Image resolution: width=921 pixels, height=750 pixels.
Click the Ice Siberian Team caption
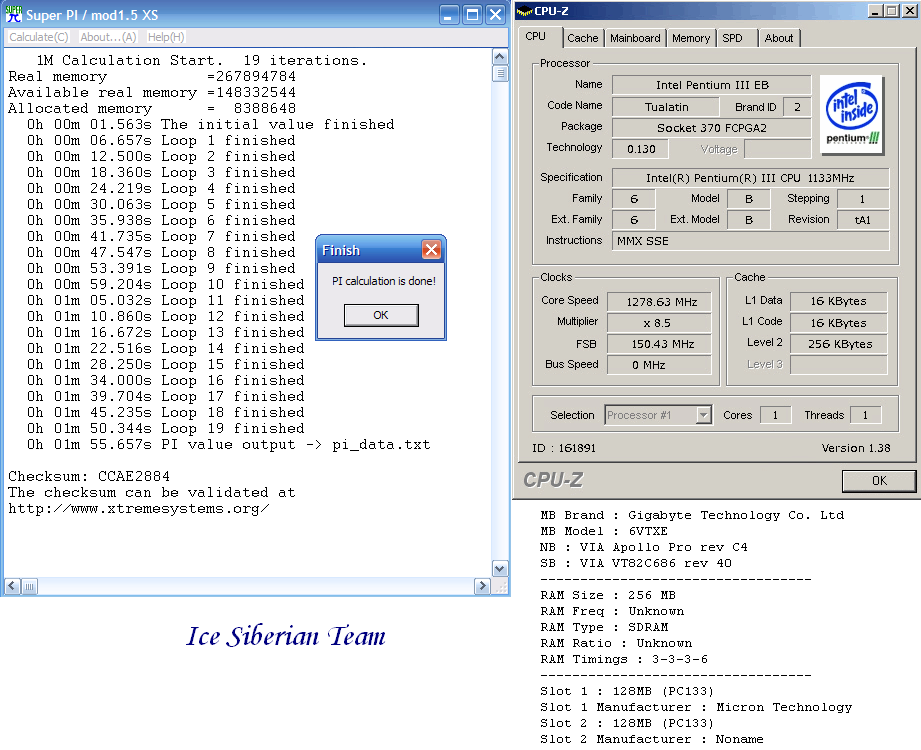[x=286, y=636]
